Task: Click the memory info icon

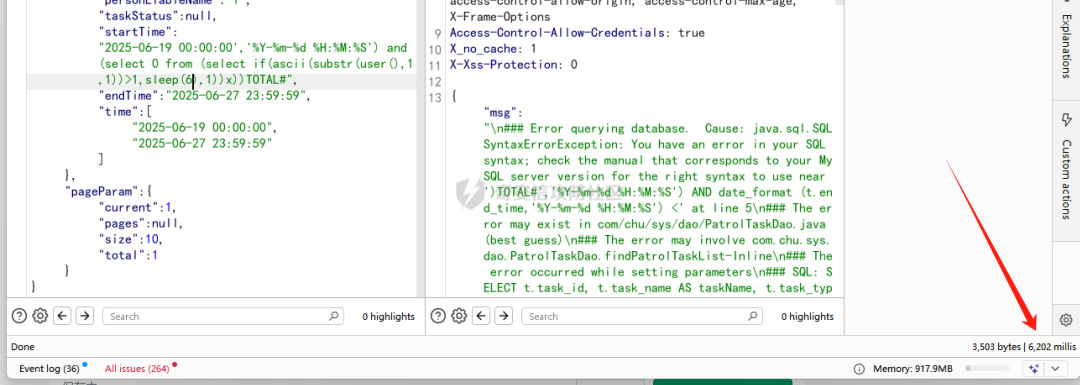Action: [x=859, y=368]
